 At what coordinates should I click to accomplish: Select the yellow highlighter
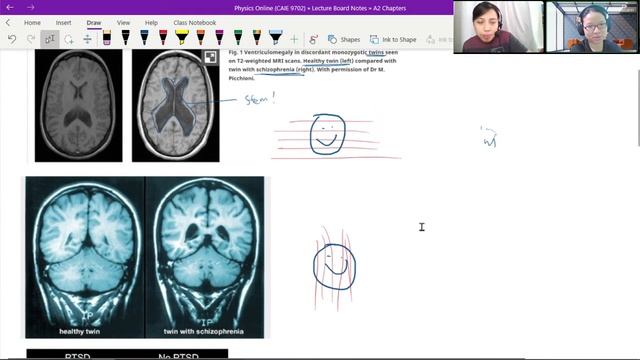click(182, 38)
